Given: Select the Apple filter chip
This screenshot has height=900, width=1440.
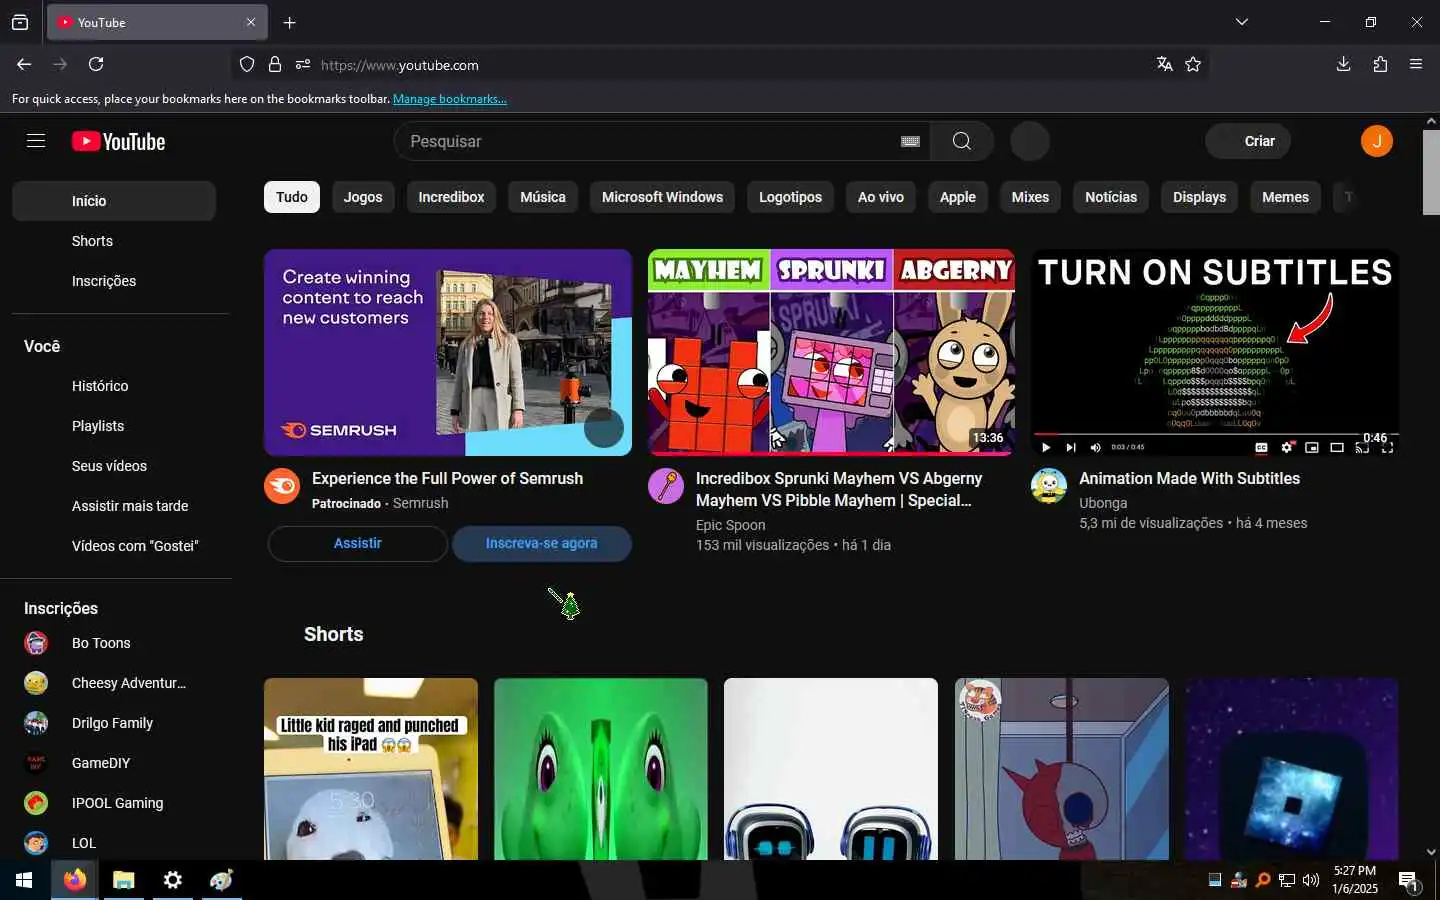Looking at the screenshot, I should point(957,197).
